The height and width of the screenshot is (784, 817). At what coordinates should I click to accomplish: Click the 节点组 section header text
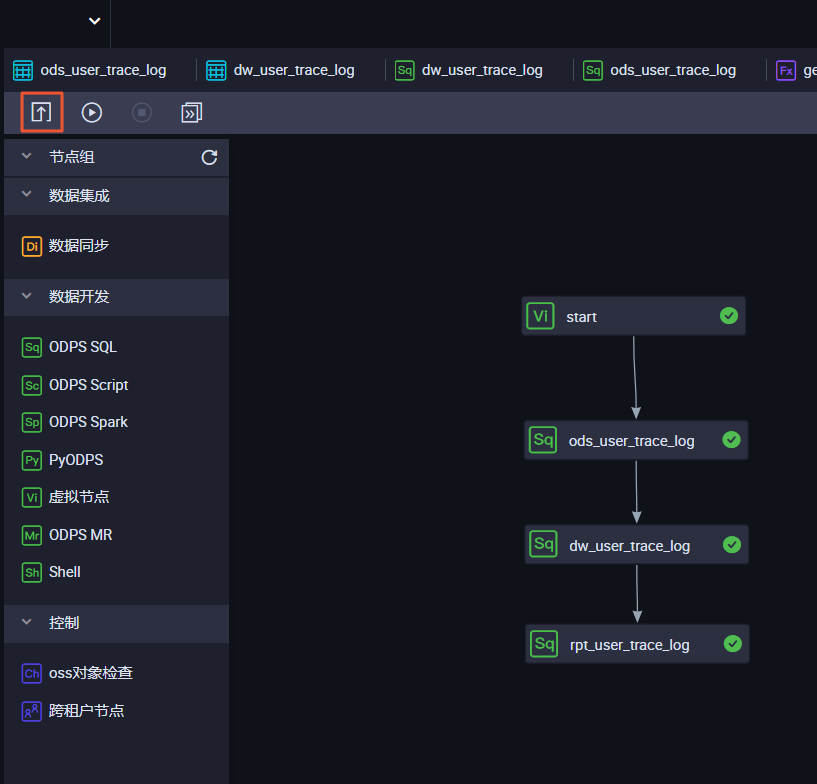(71, 157)
